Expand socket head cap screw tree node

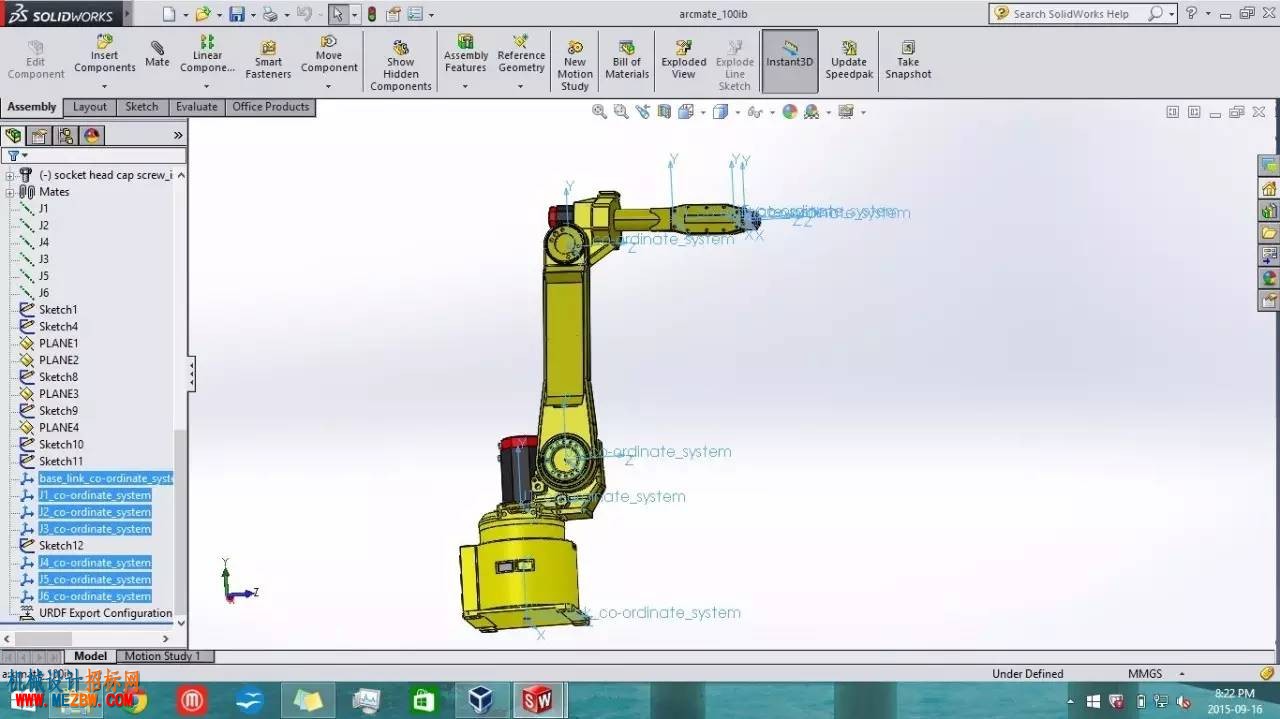click(9, 175)
